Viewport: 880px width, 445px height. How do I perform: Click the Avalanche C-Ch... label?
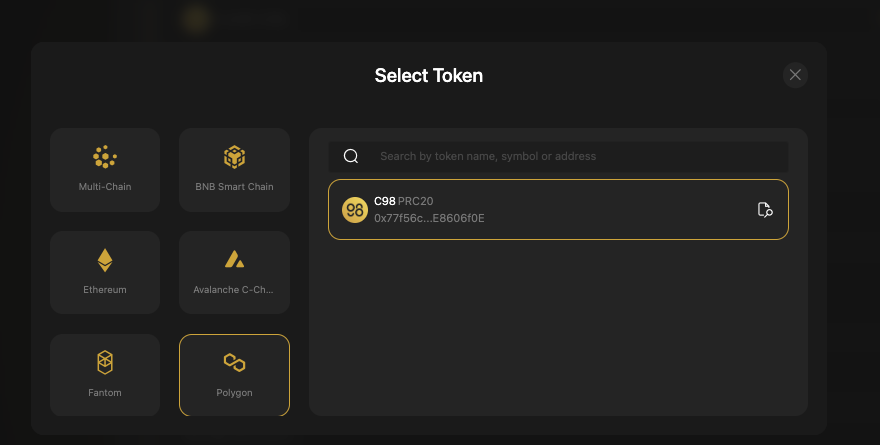234,290
